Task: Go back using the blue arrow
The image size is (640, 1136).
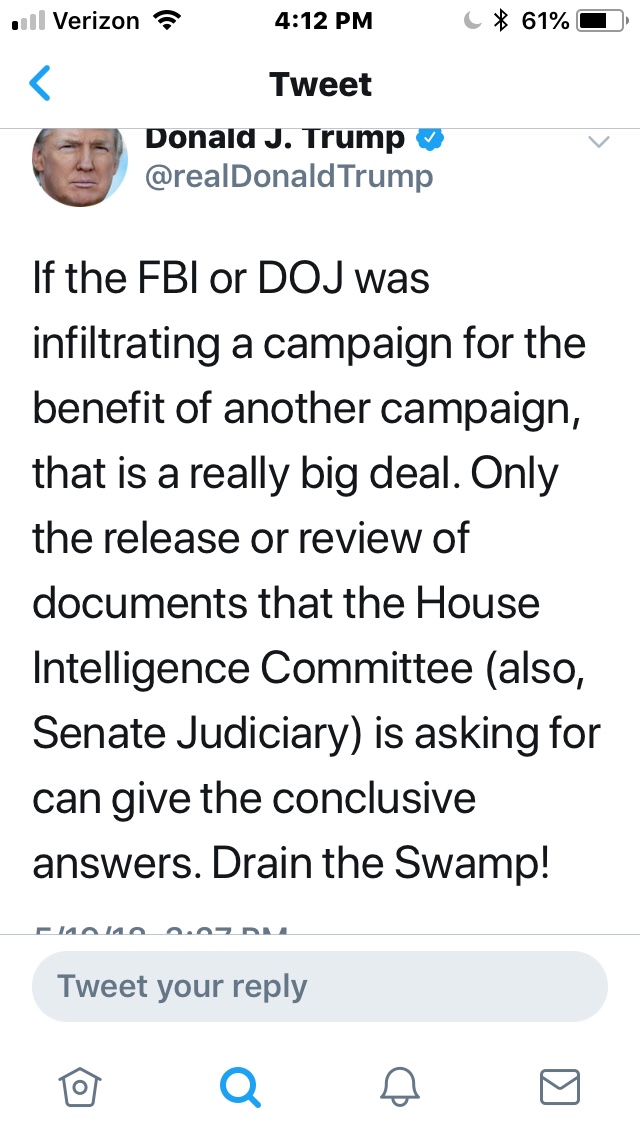Action: coord(40,84)
